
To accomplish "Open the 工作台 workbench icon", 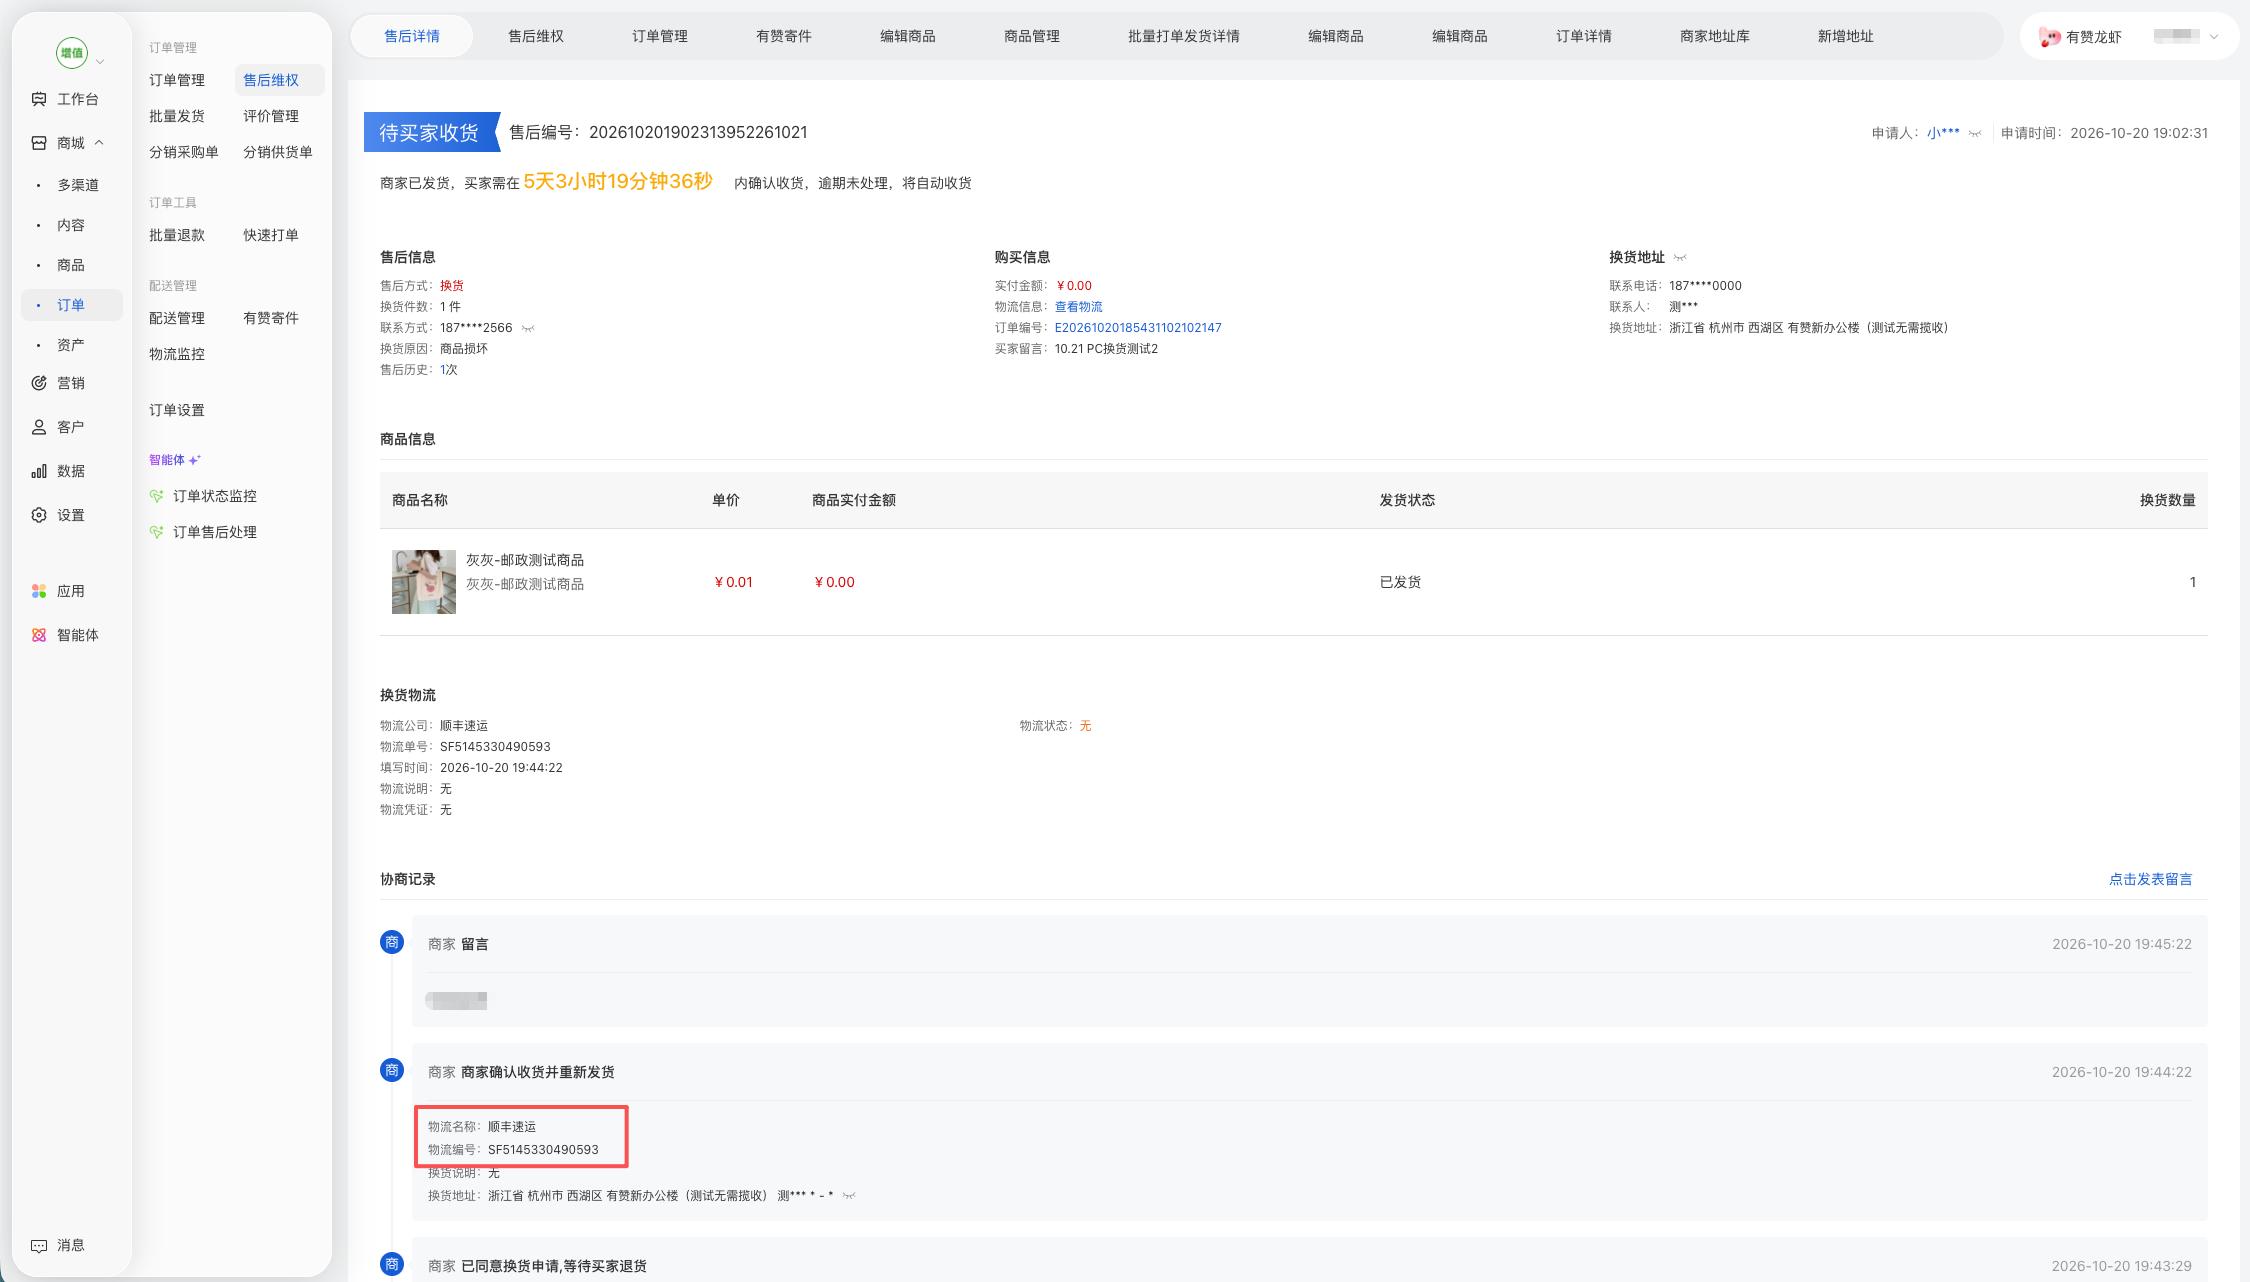I will [39, 99].
